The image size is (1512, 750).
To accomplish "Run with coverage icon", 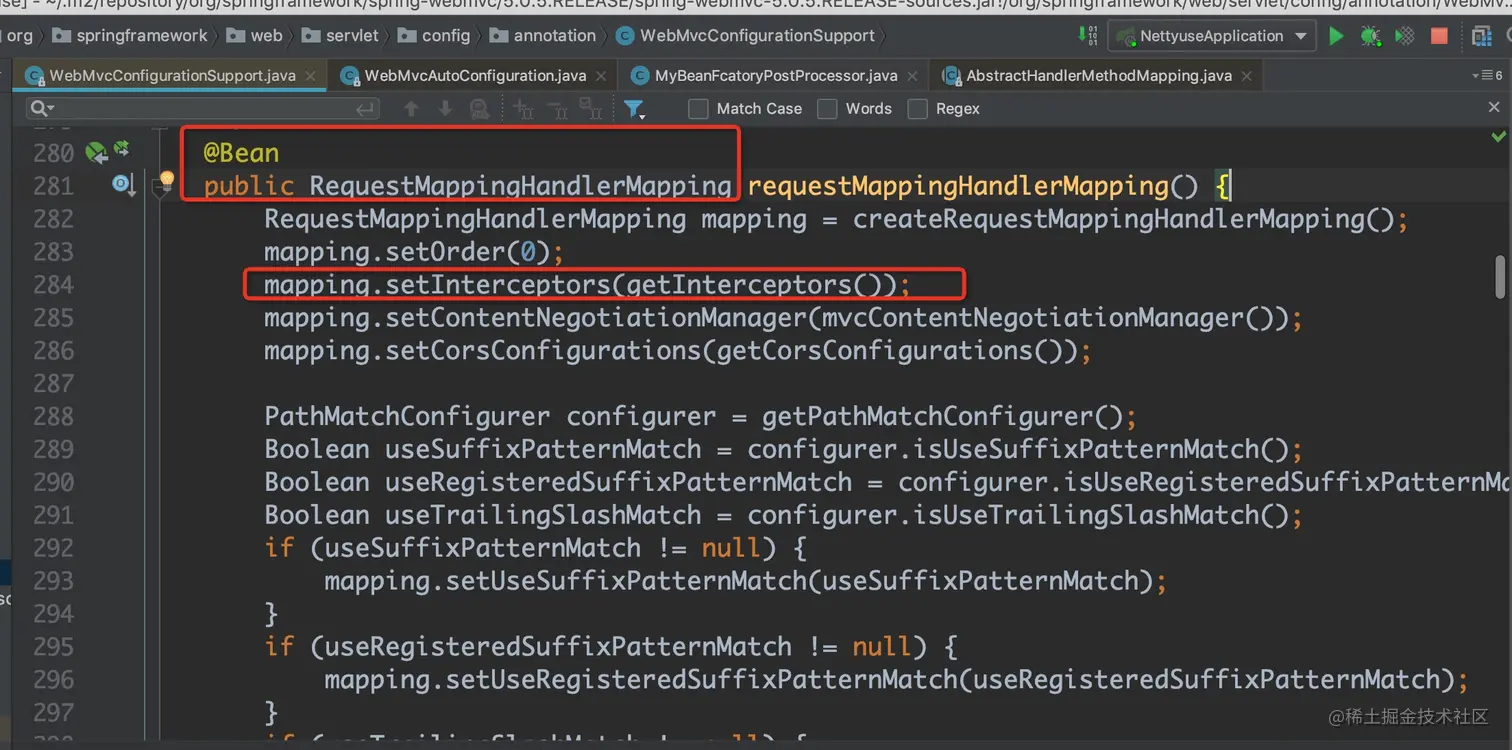I will coord(1404,36).
